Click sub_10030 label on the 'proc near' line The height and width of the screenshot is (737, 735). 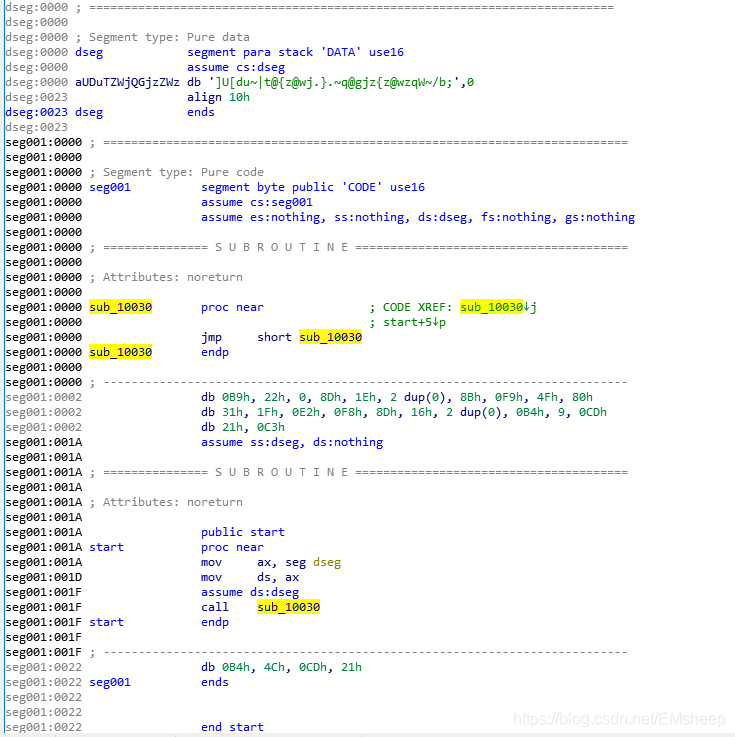point(121,307)
